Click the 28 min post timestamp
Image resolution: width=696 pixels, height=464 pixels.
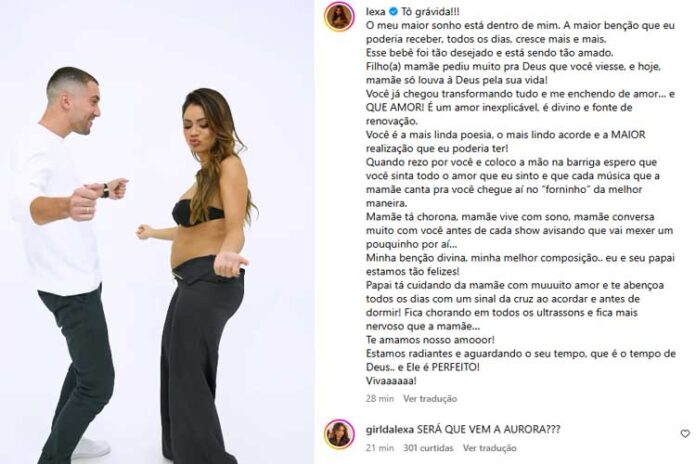tap(380, 398)
